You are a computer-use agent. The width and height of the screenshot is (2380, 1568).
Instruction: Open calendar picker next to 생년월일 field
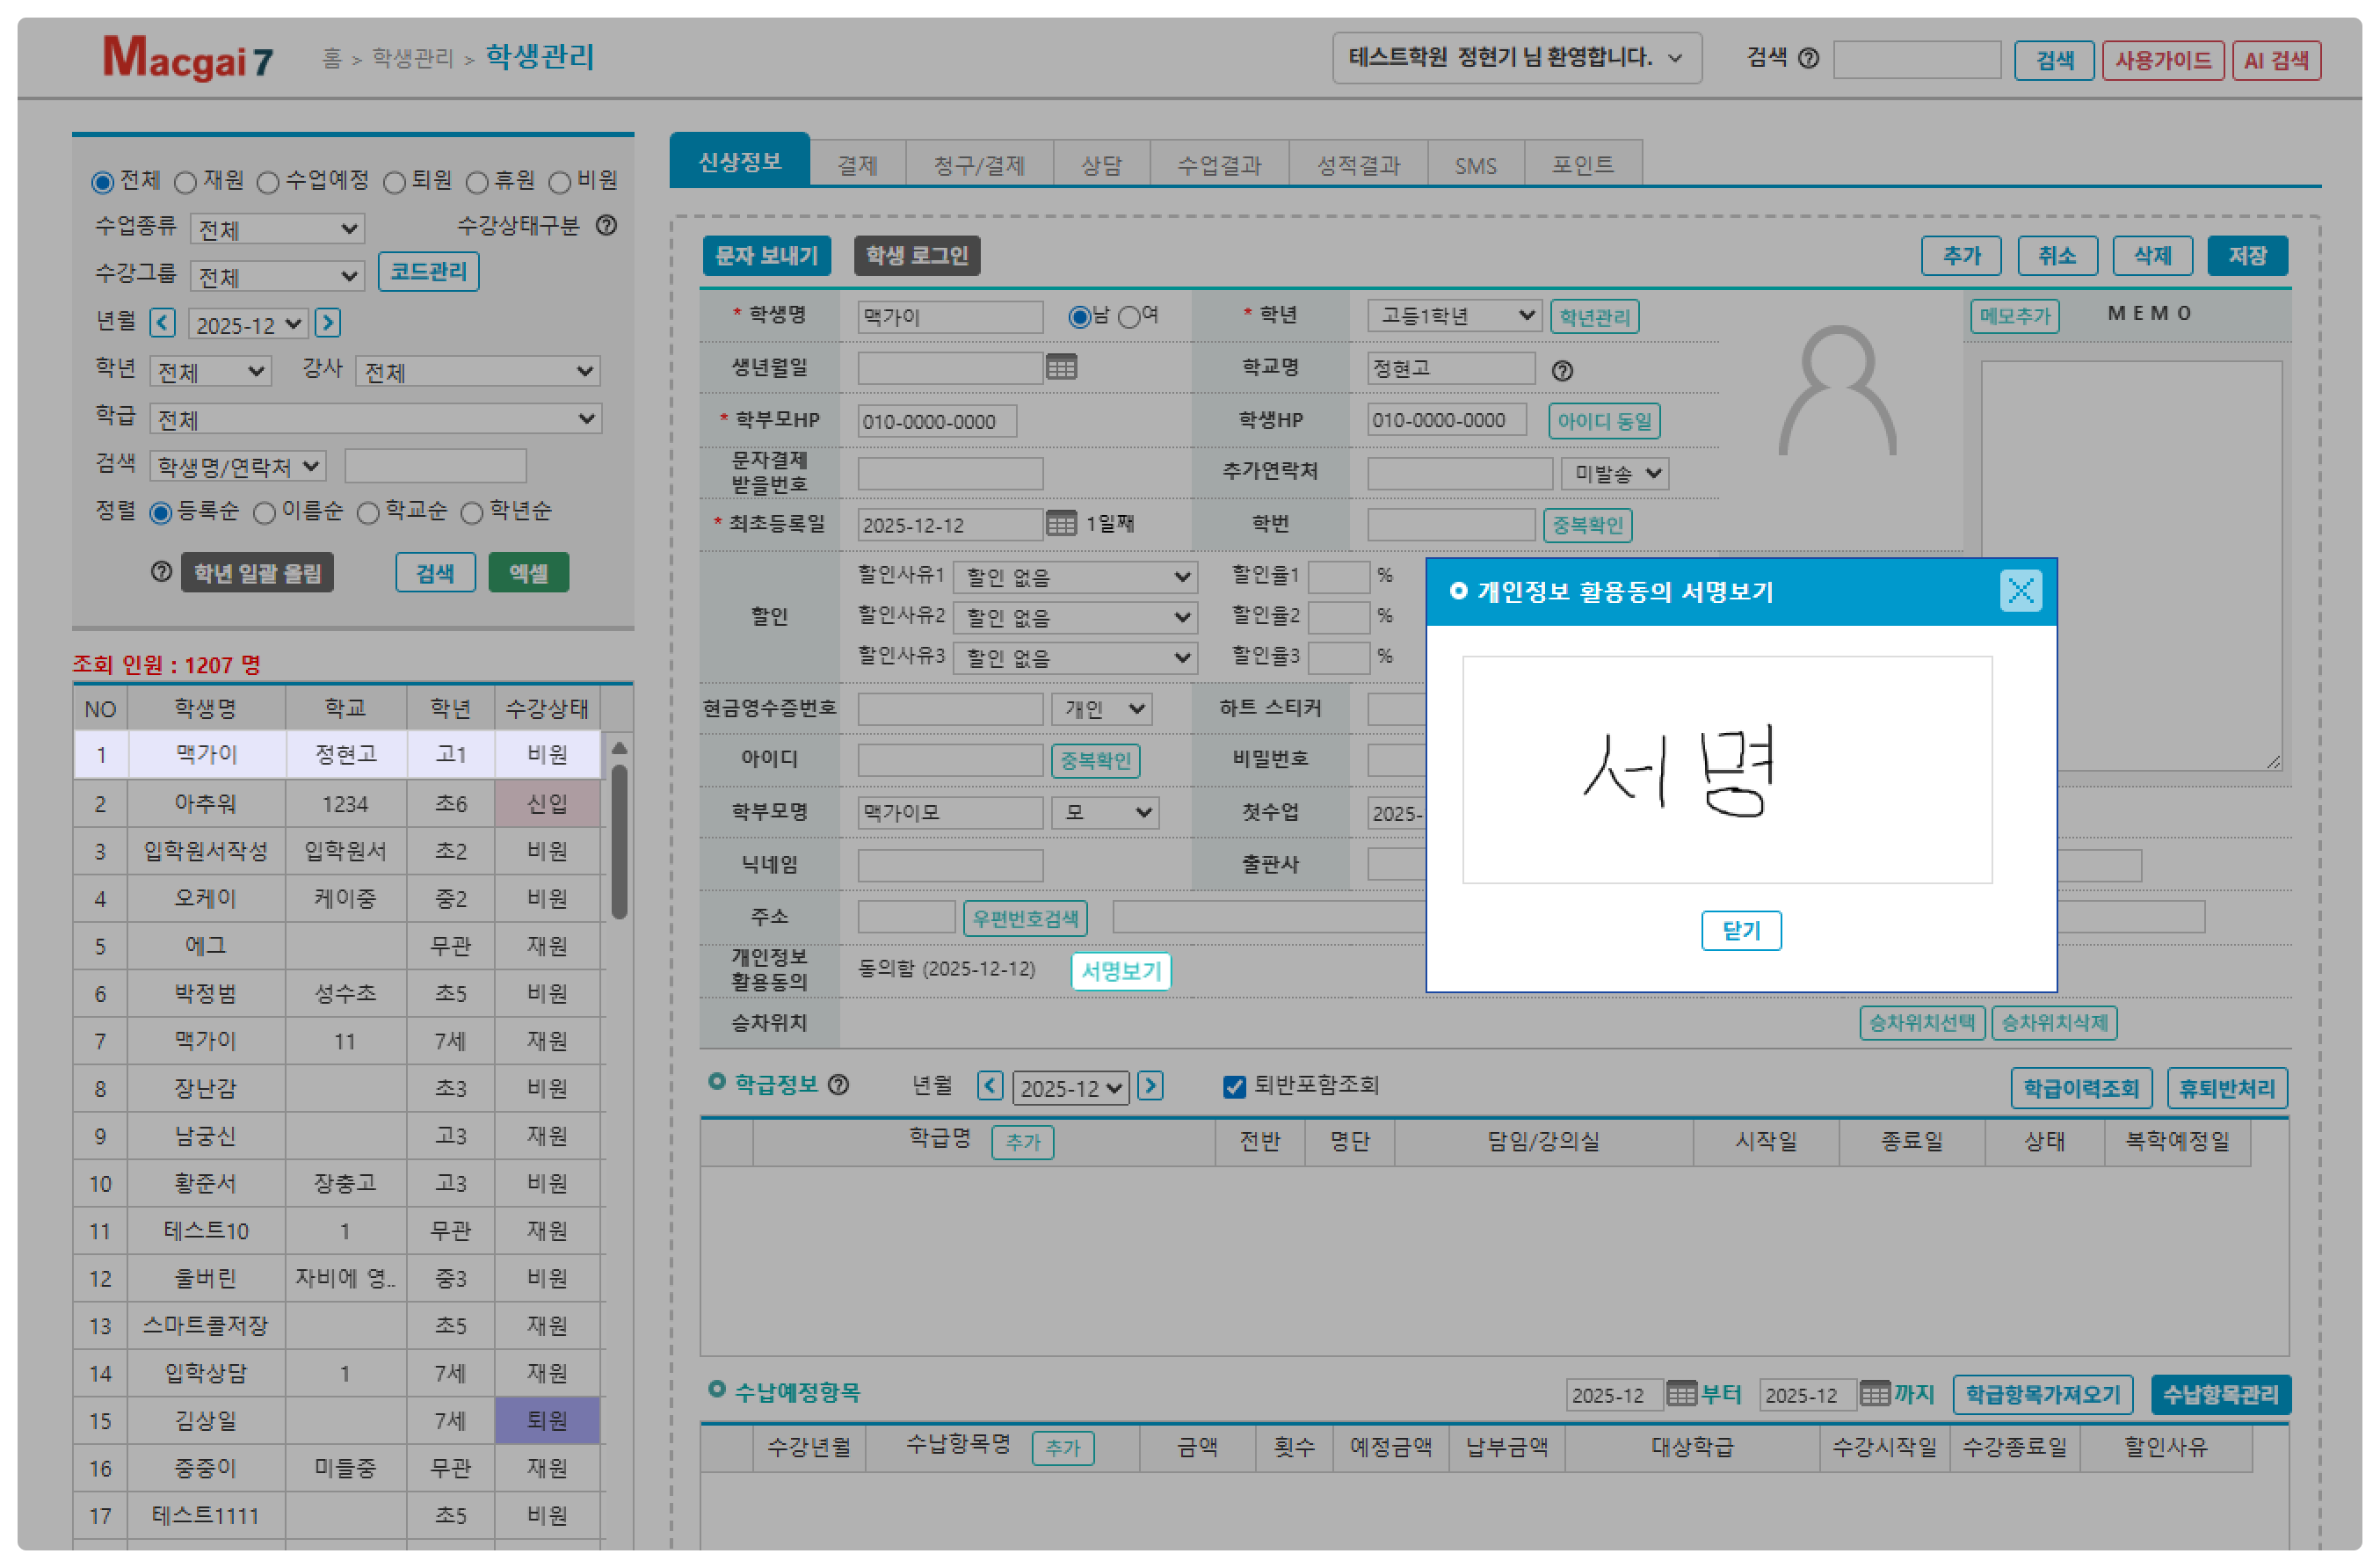click(1061, 368)
